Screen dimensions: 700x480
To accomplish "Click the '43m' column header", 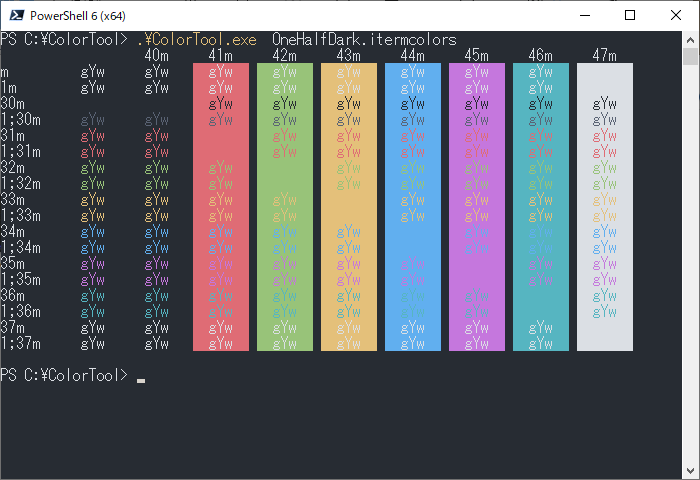I will click(x=349, y=56).
